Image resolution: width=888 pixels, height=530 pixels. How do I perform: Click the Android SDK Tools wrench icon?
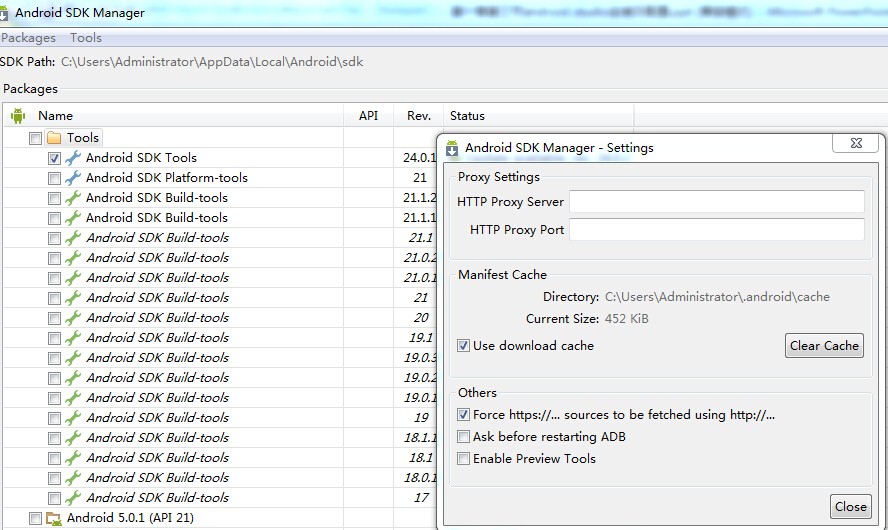[x=72, y=158]
